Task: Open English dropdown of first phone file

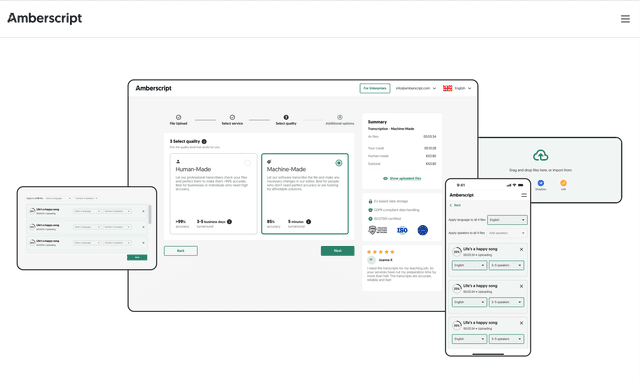Action: 469,265
